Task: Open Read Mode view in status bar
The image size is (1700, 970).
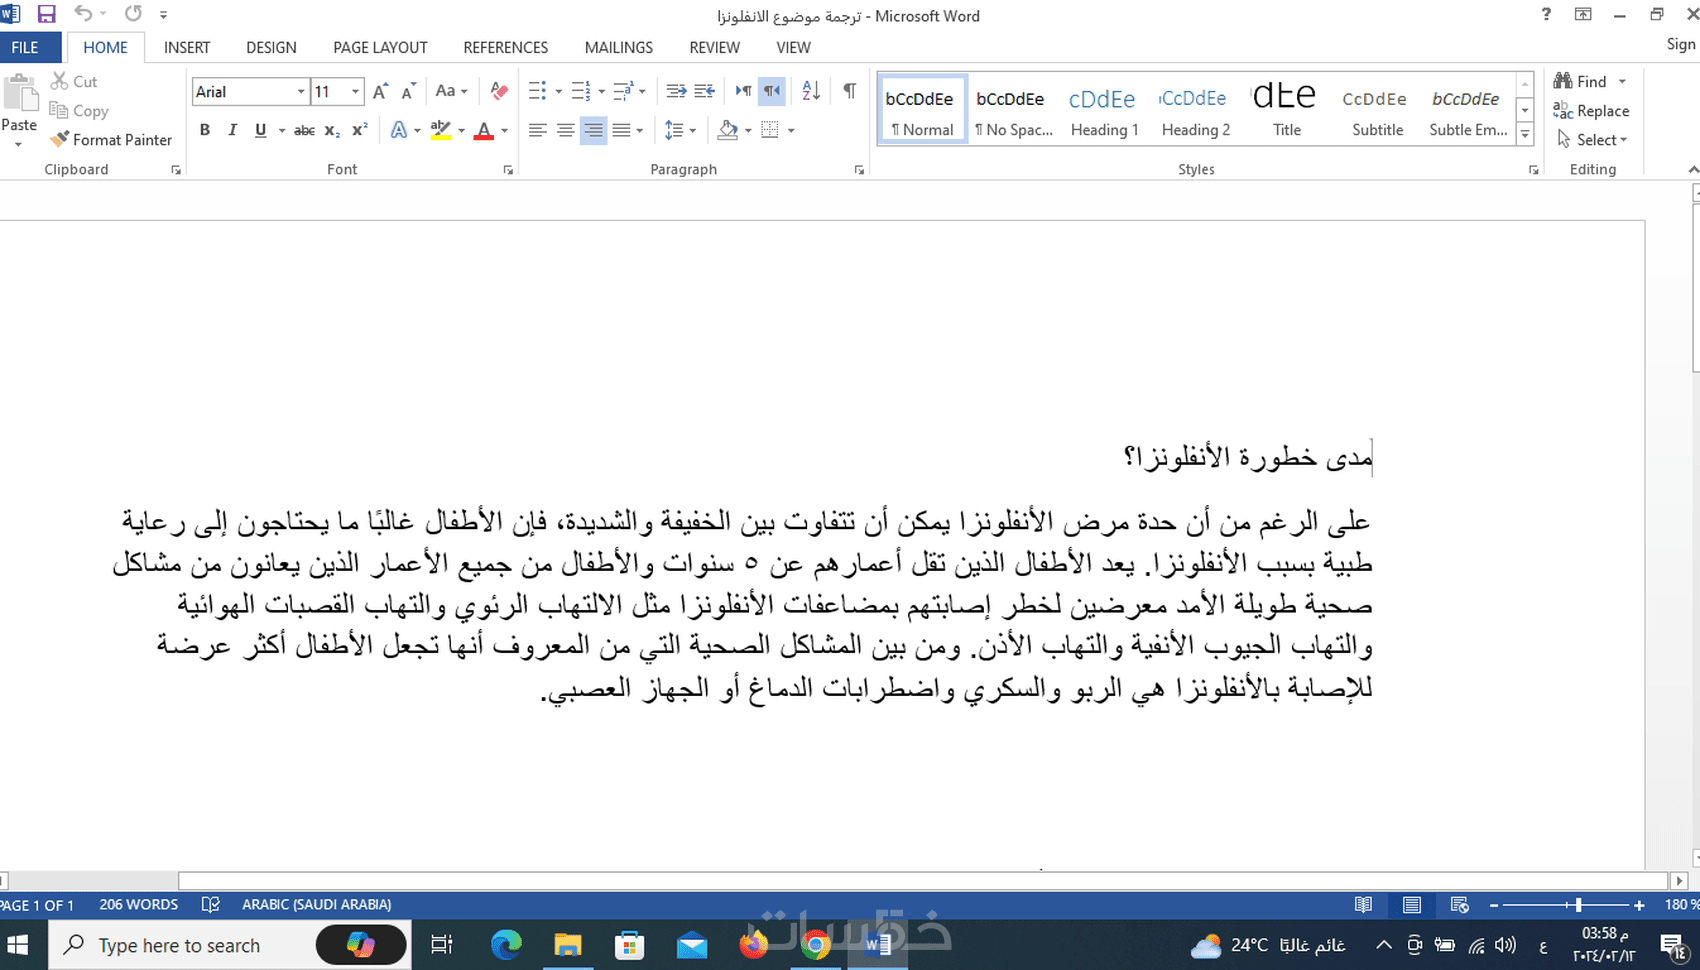Action: tap(1363, 905)
